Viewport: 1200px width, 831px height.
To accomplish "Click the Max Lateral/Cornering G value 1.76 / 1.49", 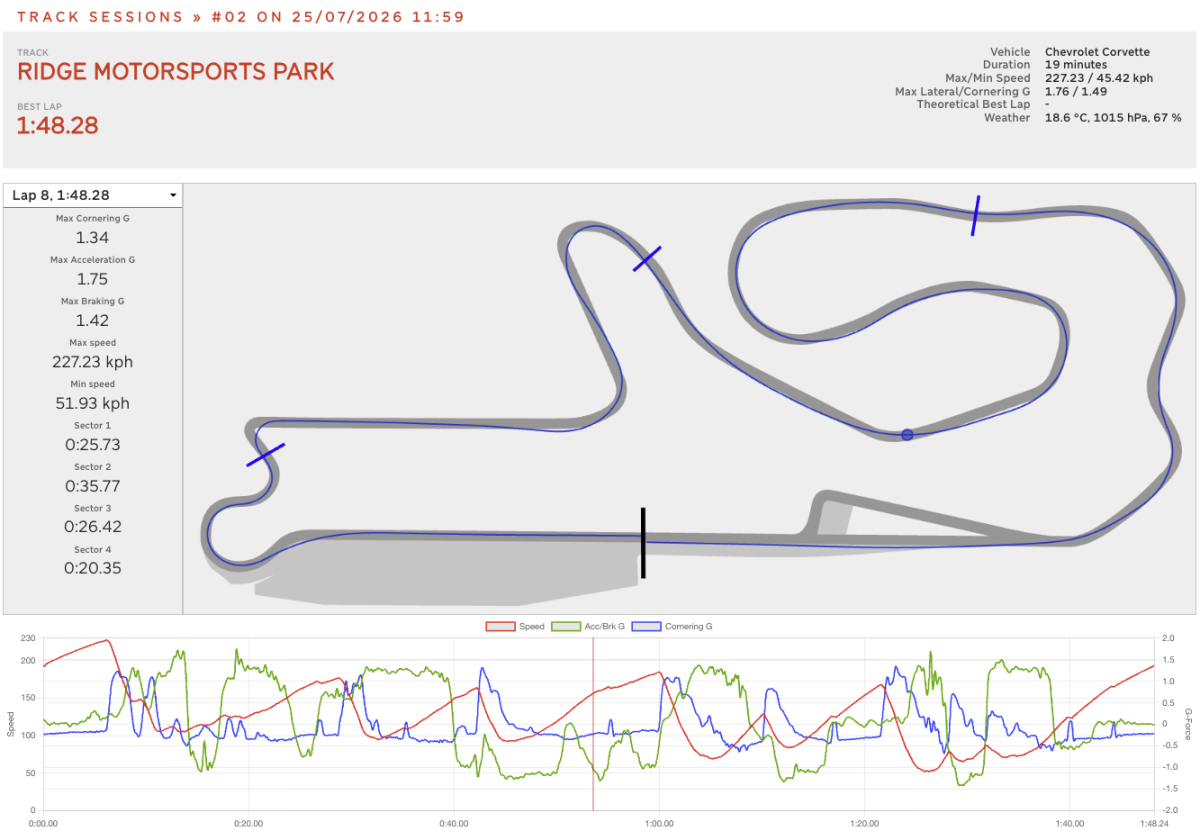I will 1075,91.
